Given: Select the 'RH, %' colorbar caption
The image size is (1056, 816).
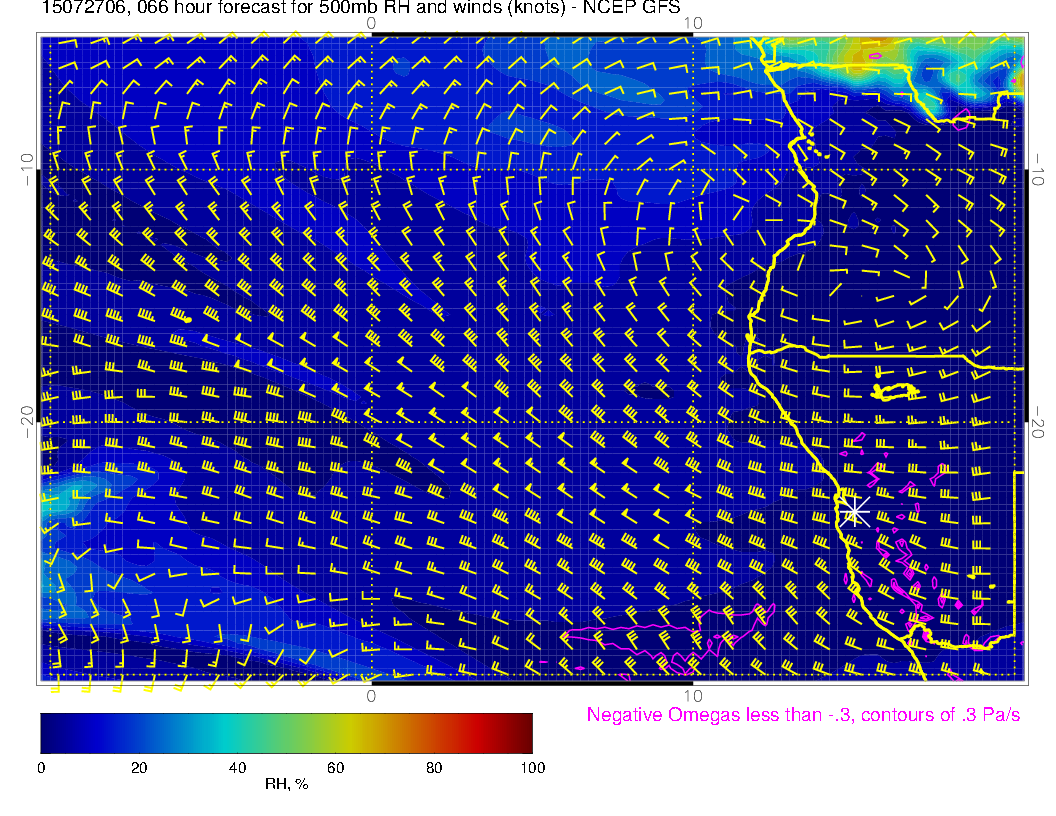Looking at the screenshot, I should [x=286, y=784].
